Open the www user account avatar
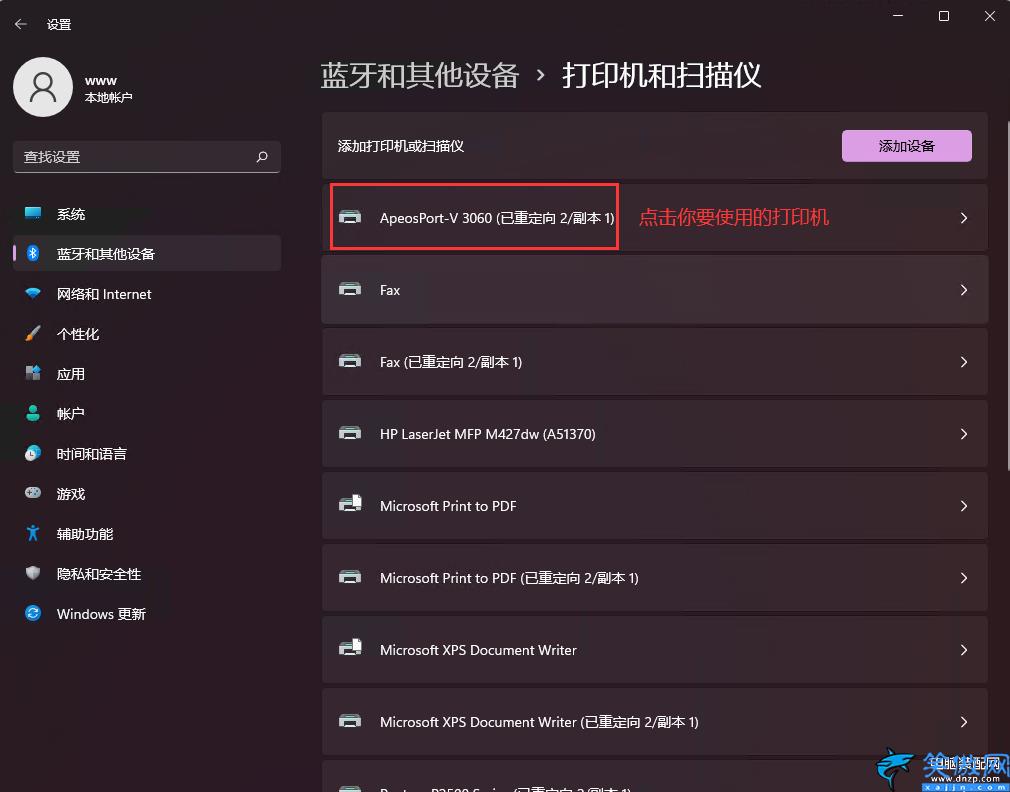Screen dimensions: 1010x792 [x=43, y=87]
